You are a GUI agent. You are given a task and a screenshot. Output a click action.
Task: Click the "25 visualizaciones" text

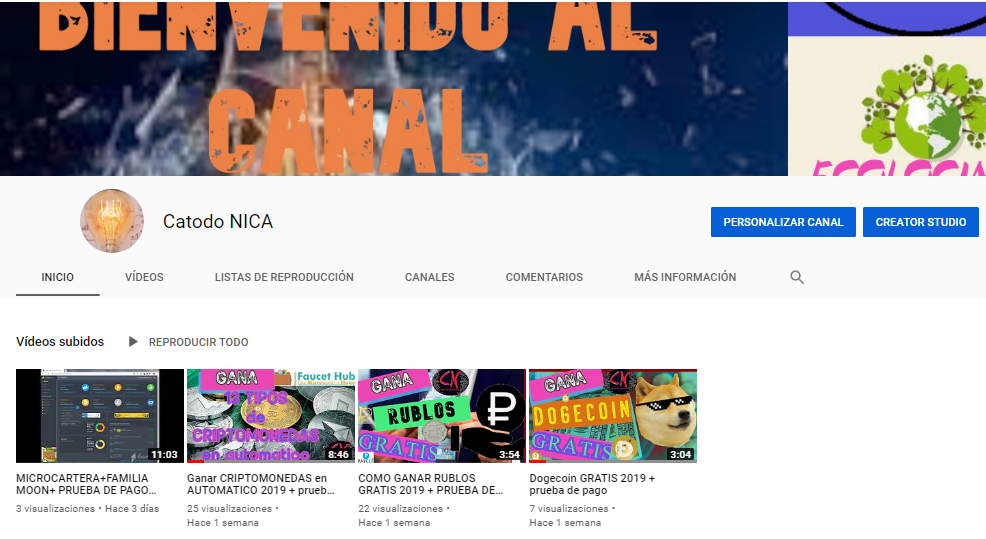click(x=230, y=508)
